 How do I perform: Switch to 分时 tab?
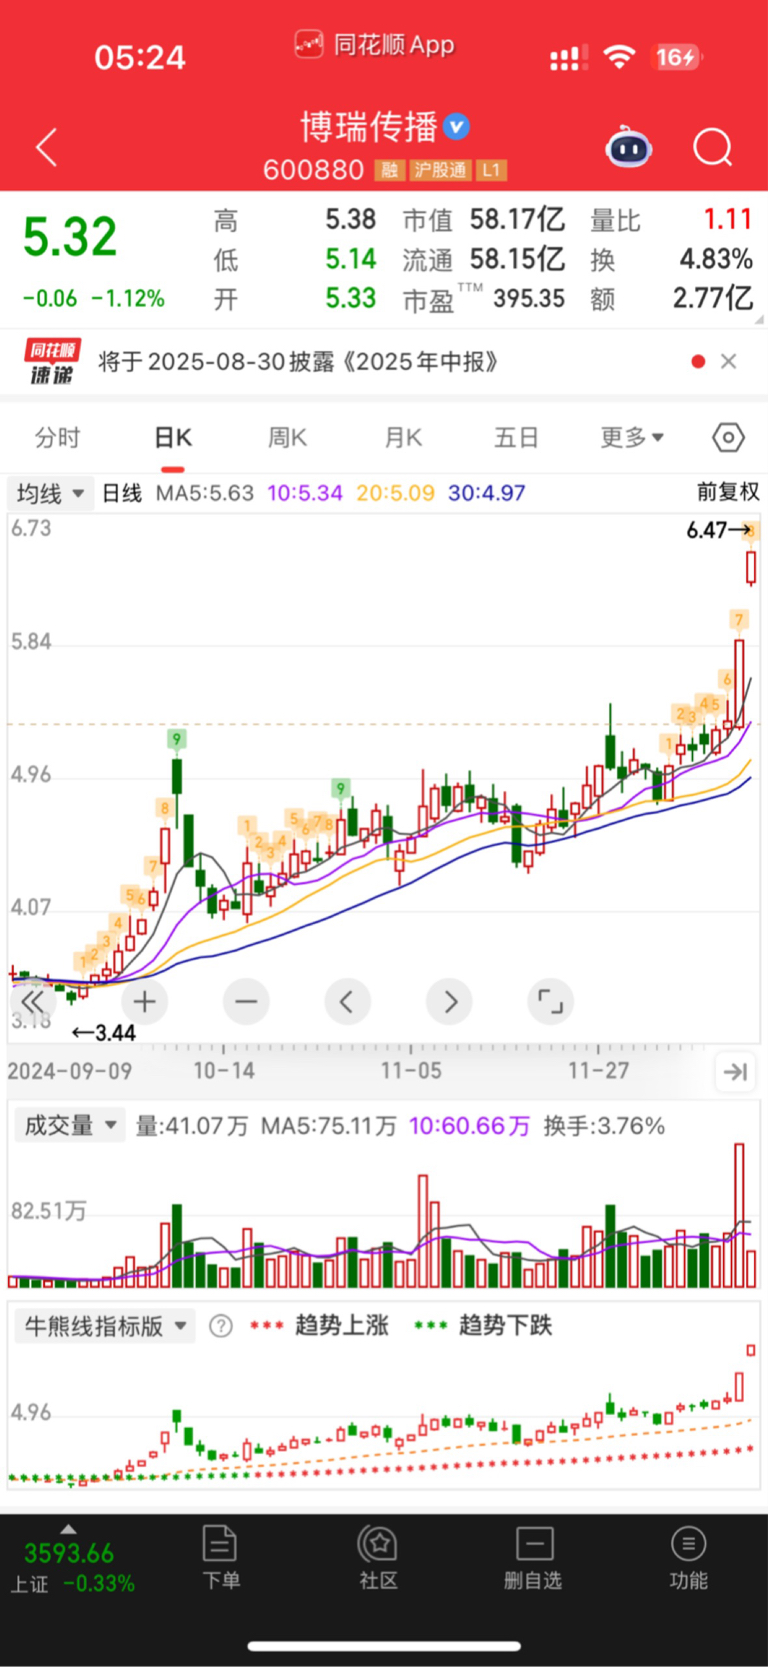pos(58,437)
